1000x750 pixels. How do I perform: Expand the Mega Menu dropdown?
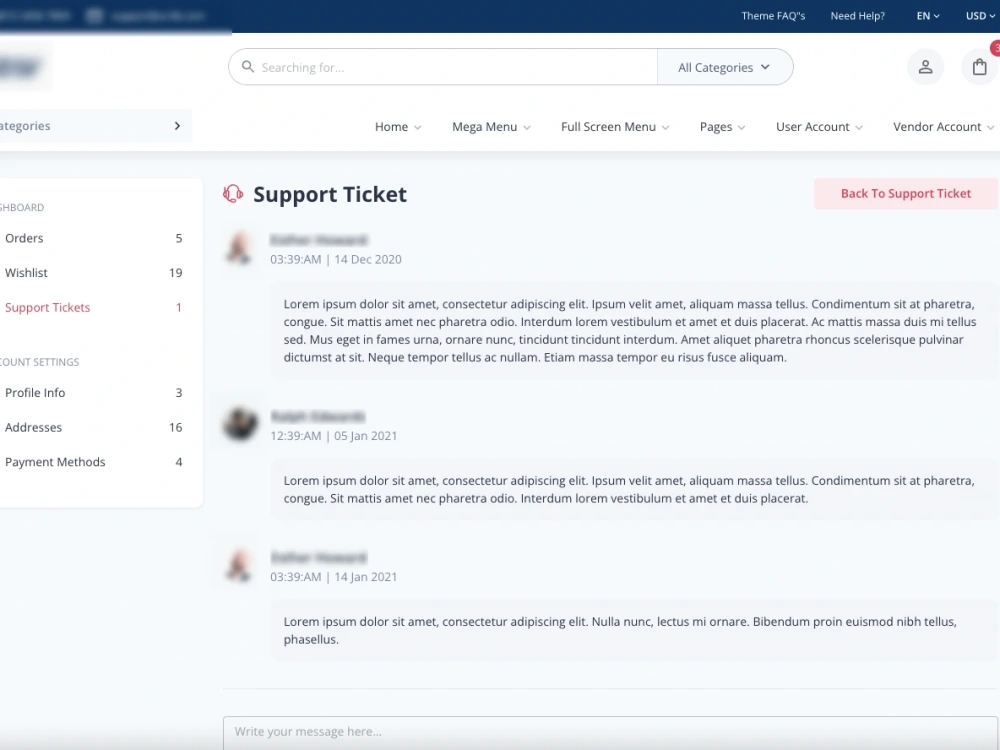491,127
